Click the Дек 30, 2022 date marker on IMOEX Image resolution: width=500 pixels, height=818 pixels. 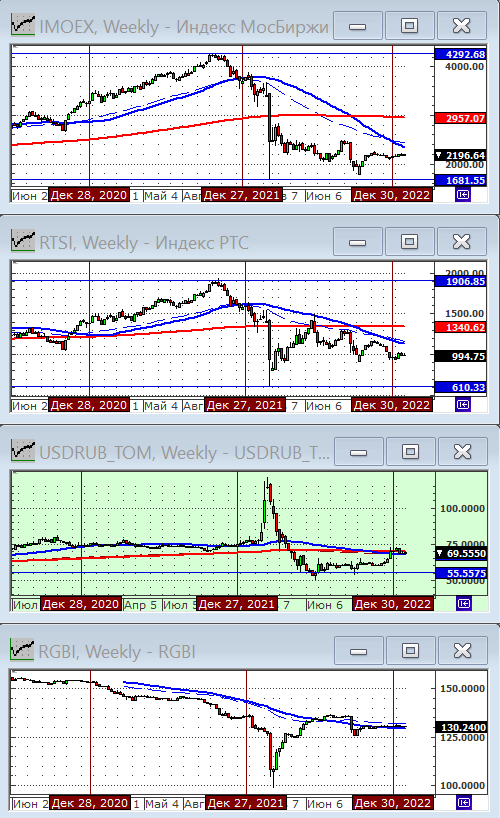pos(392,195)
